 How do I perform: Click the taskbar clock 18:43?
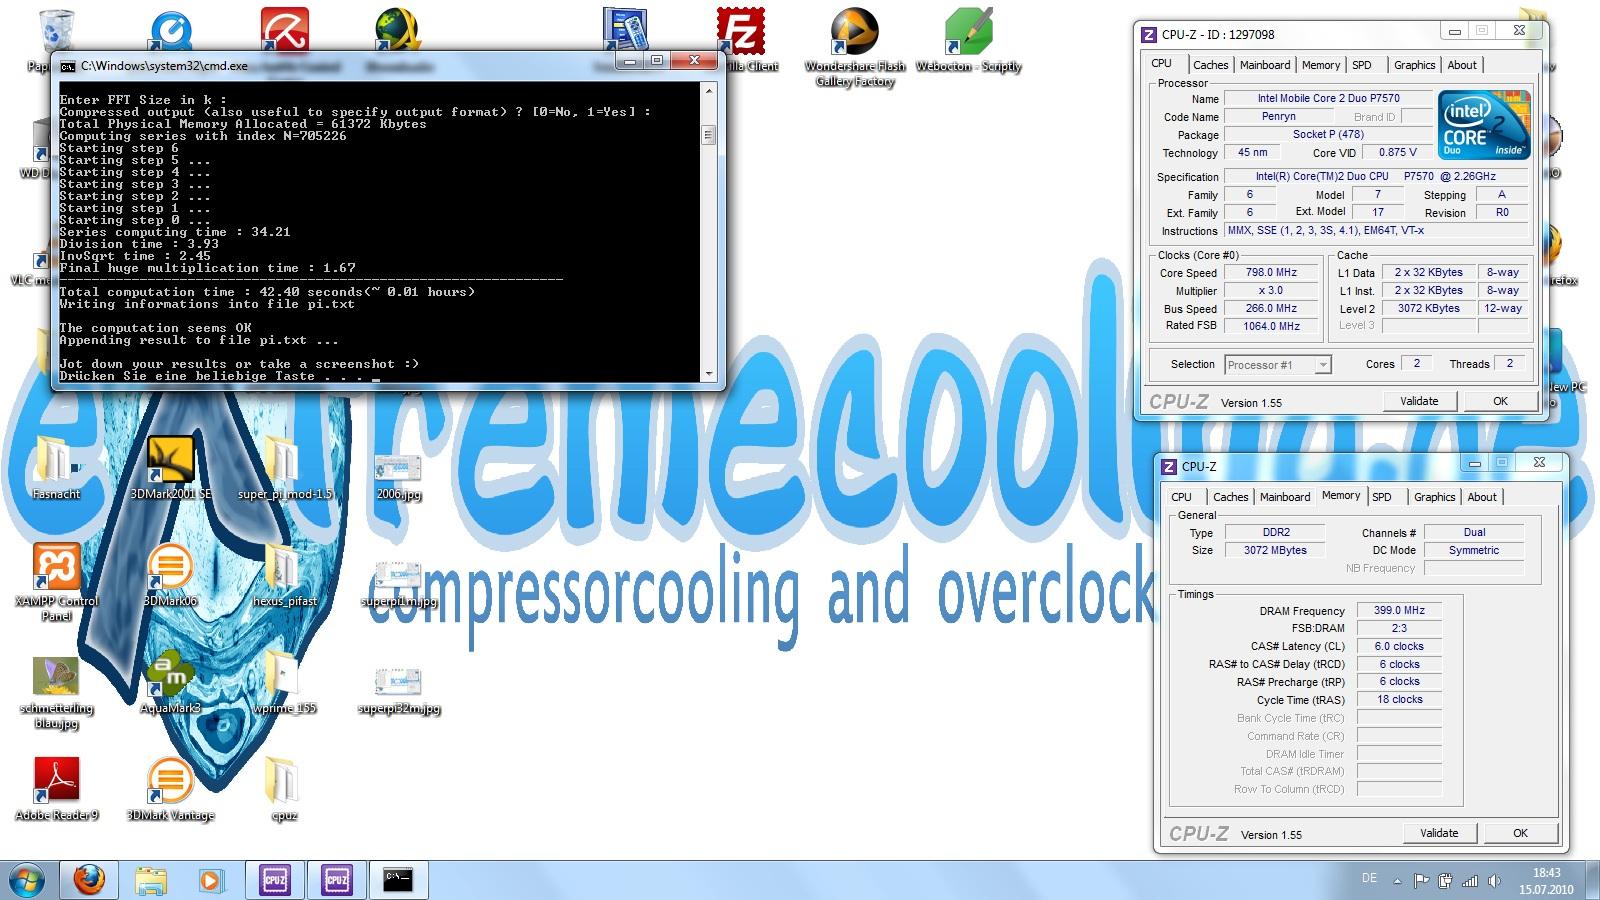click(x=1546, y=873)
